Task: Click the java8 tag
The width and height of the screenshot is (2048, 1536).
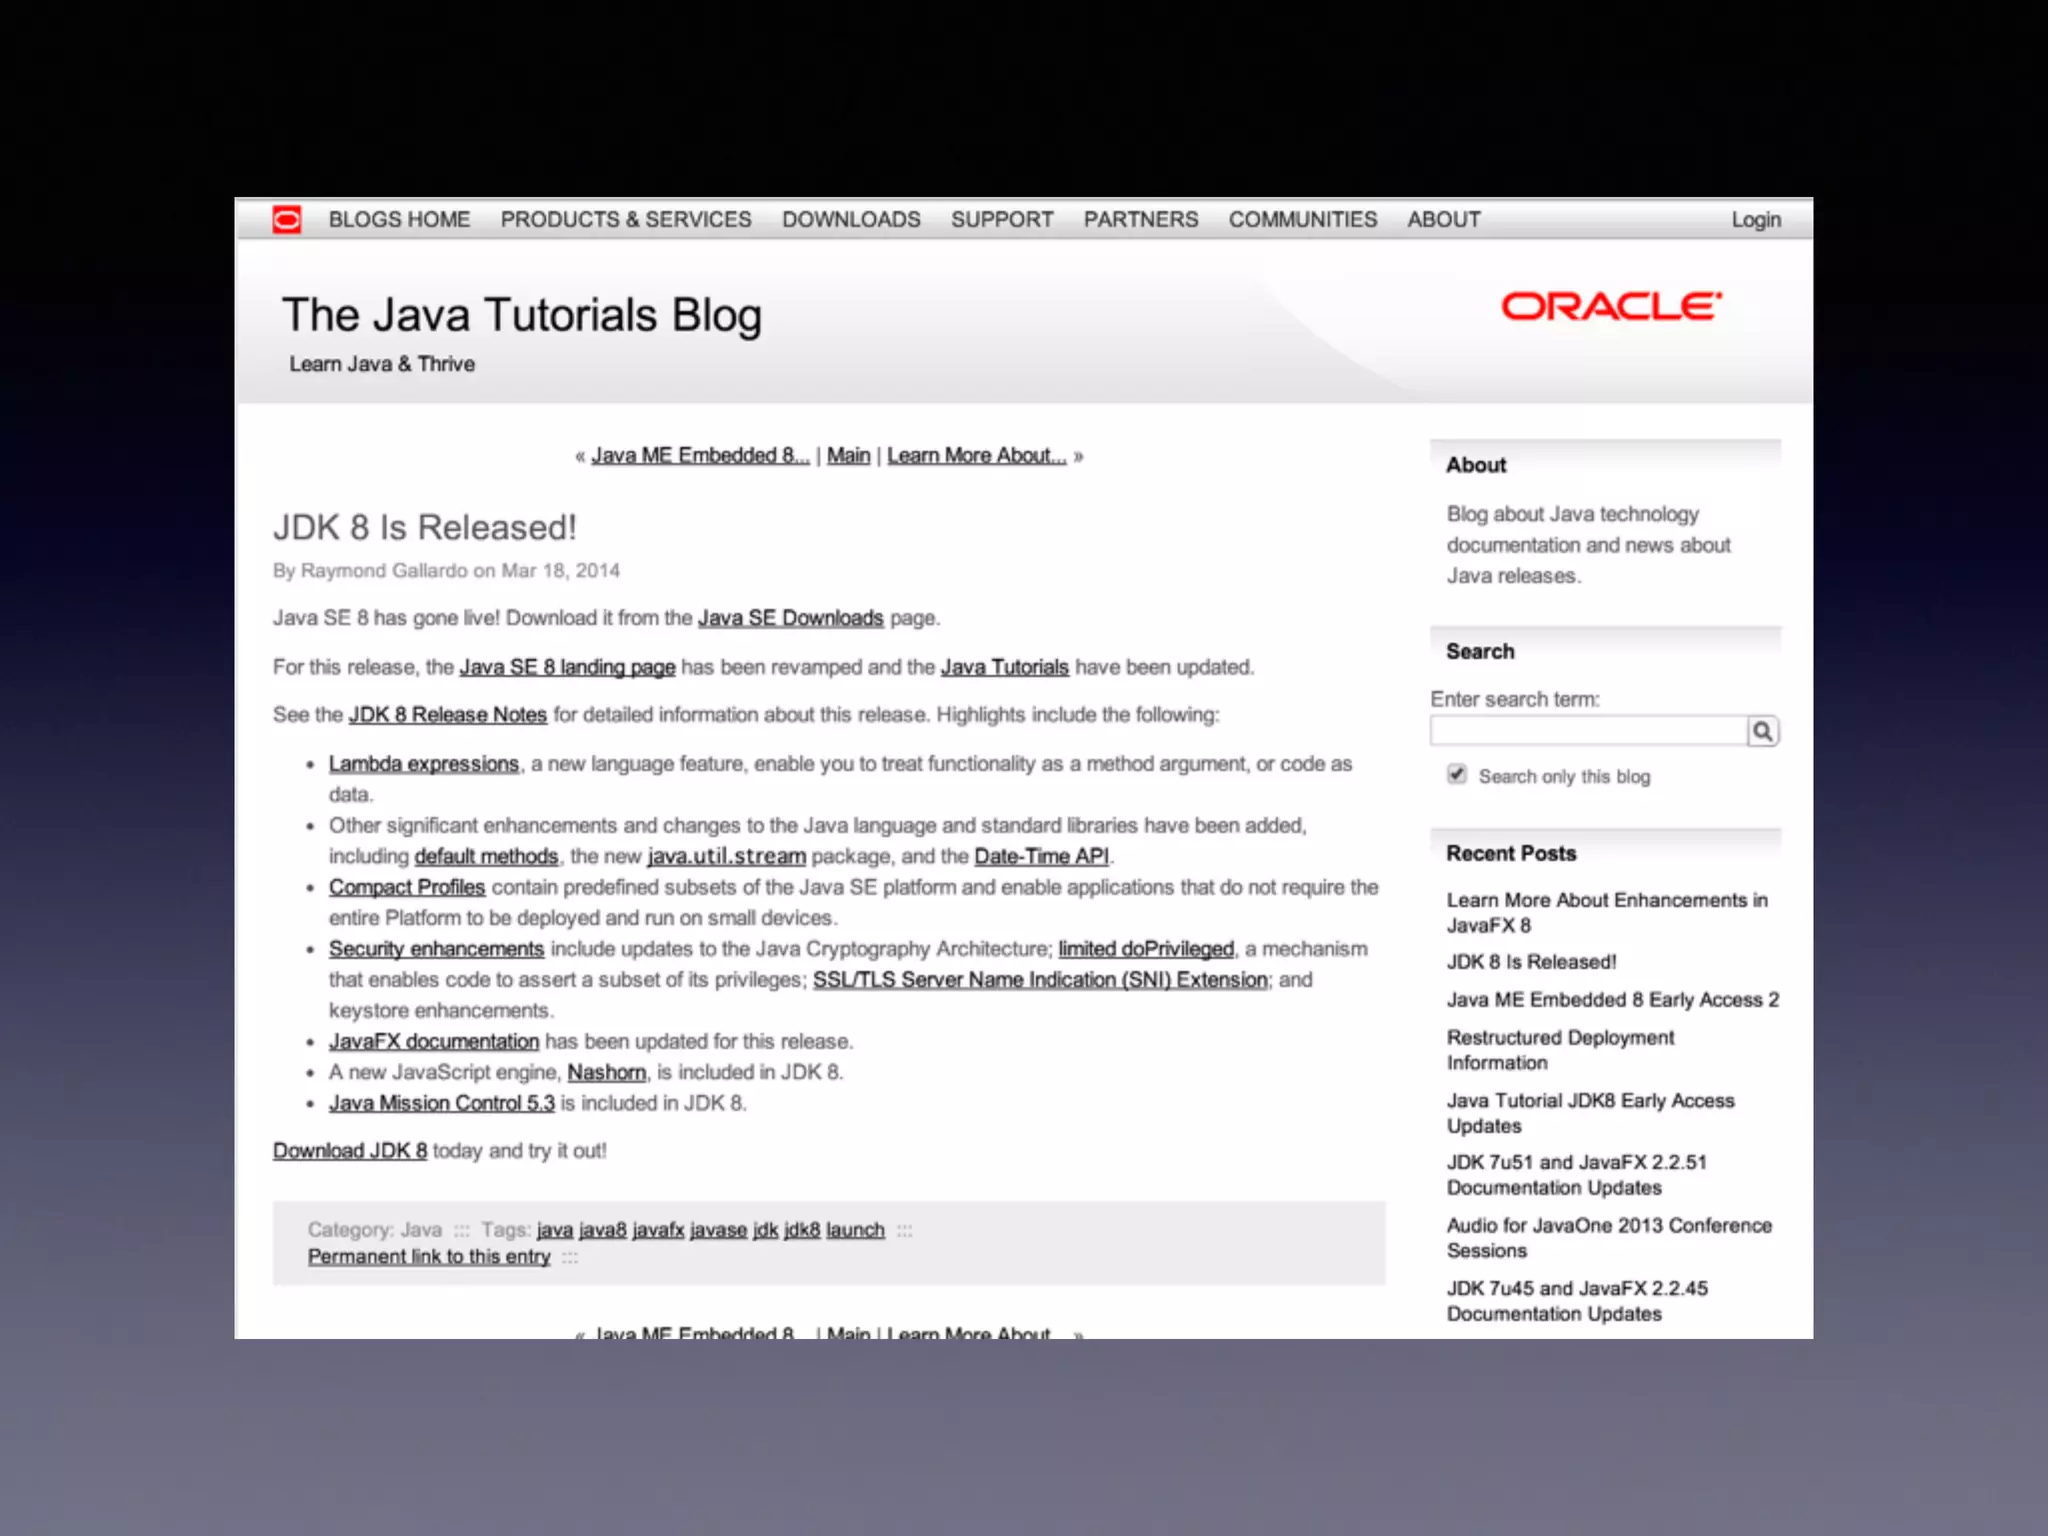Action: [603, 1230]
